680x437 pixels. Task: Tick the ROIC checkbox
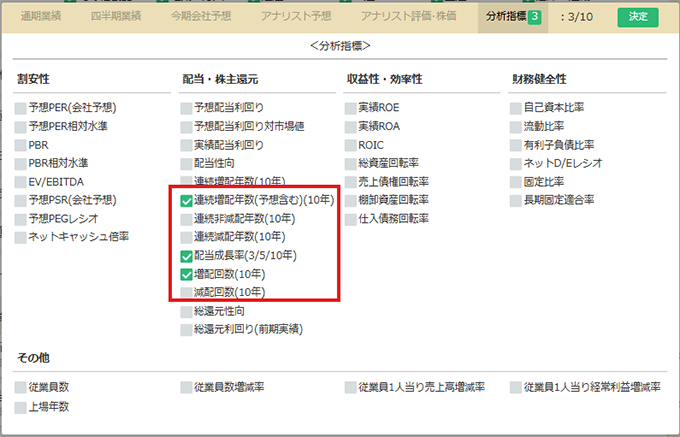pos(351,145)
